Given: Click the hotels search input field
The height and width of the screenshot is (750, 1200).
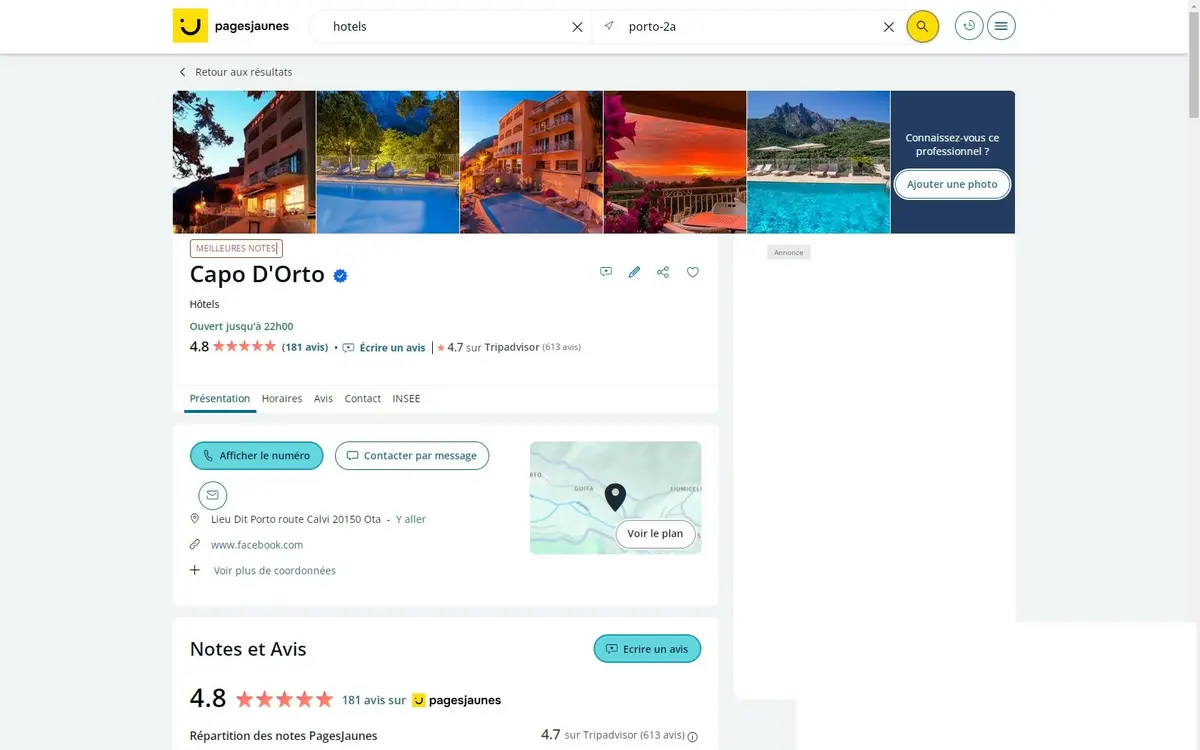Looking at the screenshot, I should tap(448, 27).
